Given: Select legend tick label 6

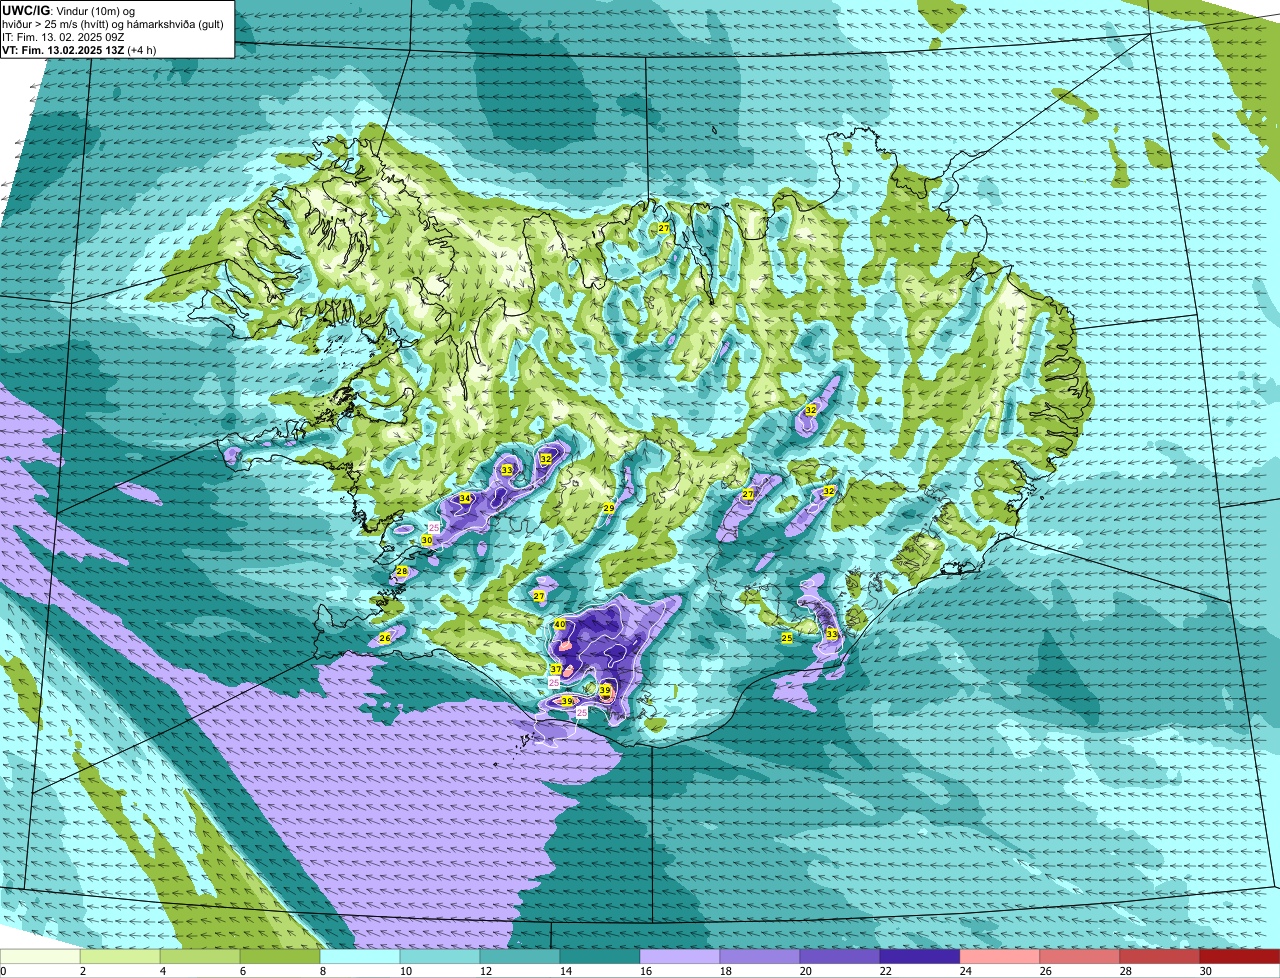Looking at the screenshot, I should [x=244, y=971].
